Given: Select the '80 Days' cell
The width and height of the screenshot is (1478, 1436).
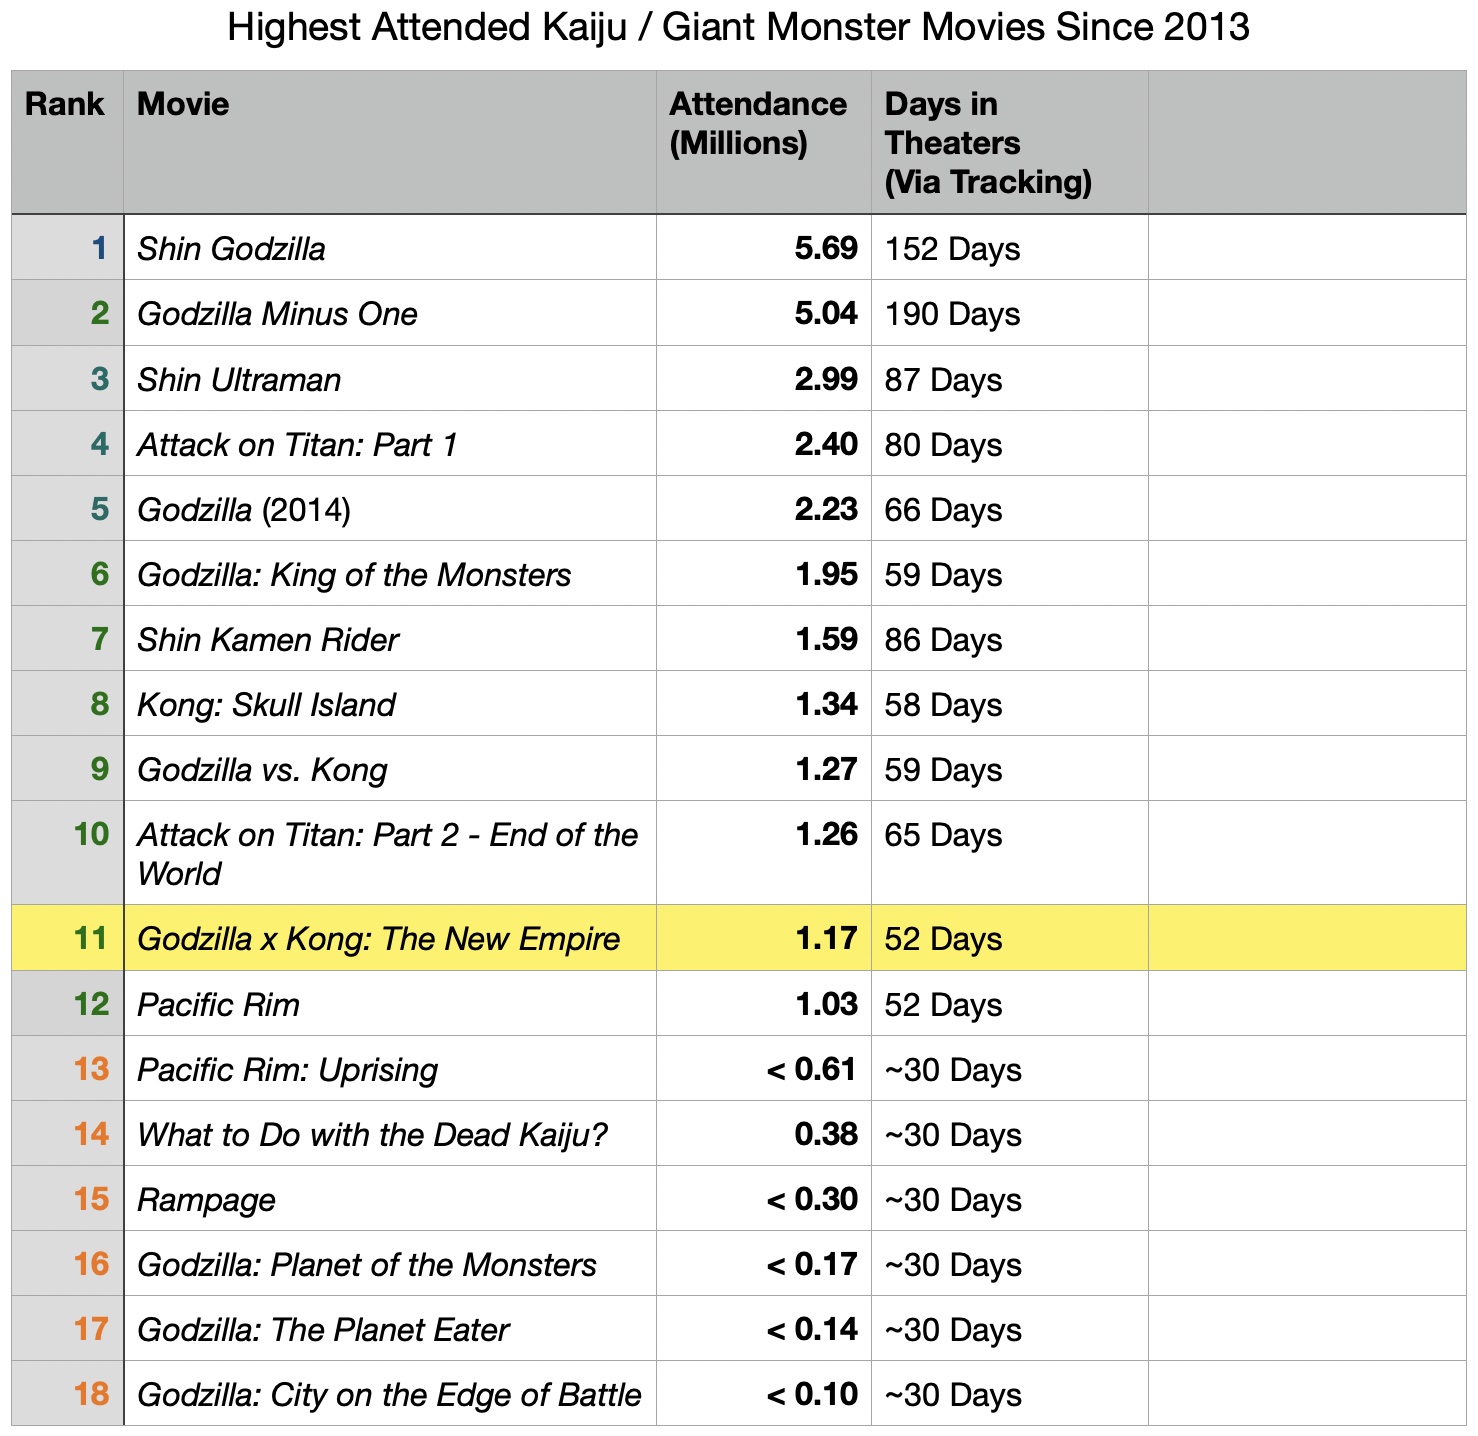Looking at the screenshot, I should coord(1010,444).
